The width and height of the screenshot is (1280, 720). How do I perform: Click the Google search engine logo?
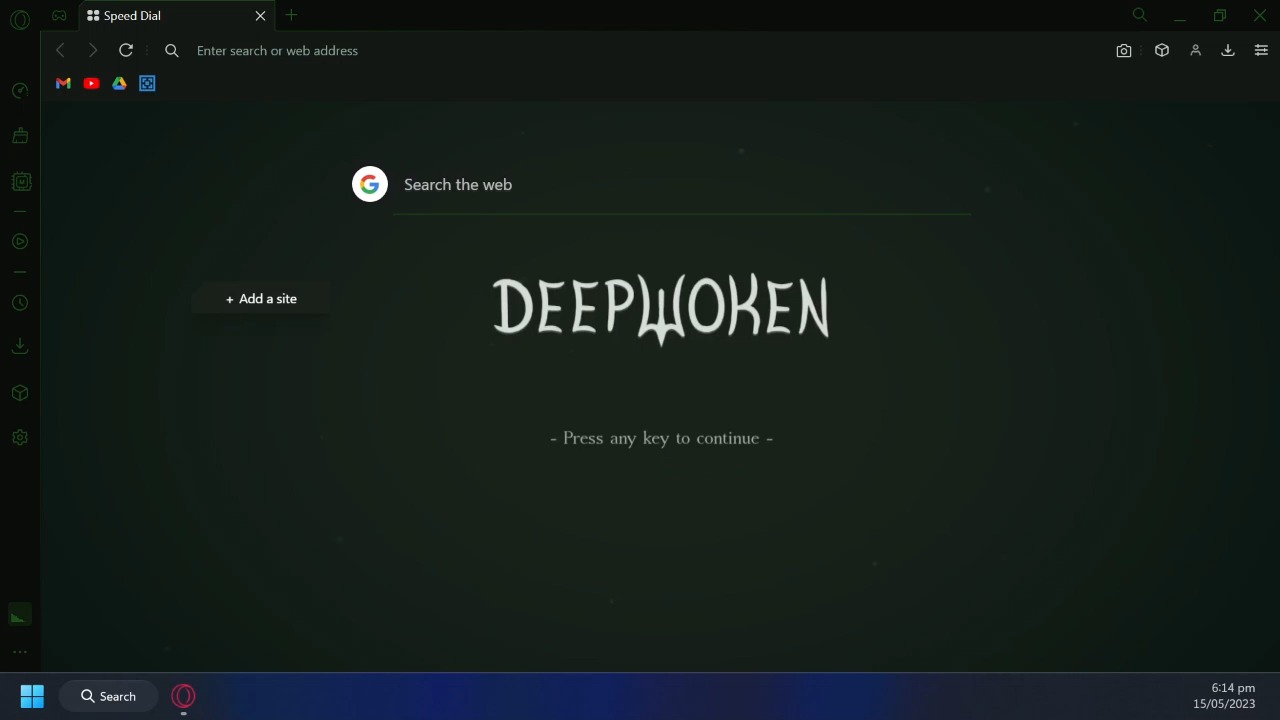click(x=370, y=184)
